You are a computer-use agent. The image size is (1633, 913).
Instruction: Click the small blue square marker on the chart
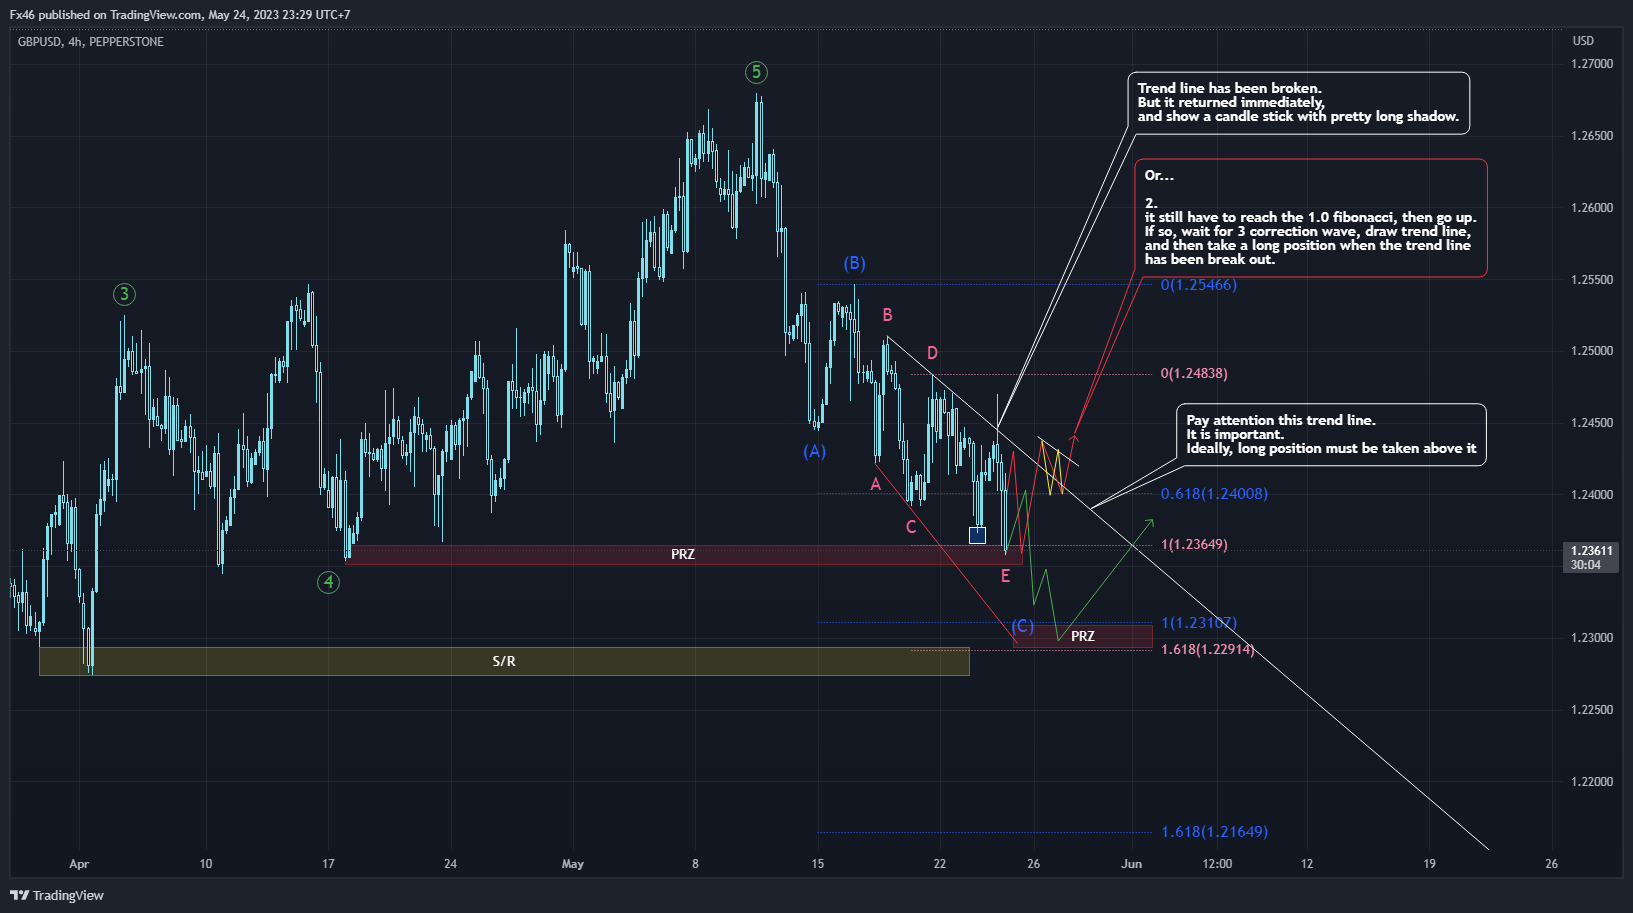point(977,535)
